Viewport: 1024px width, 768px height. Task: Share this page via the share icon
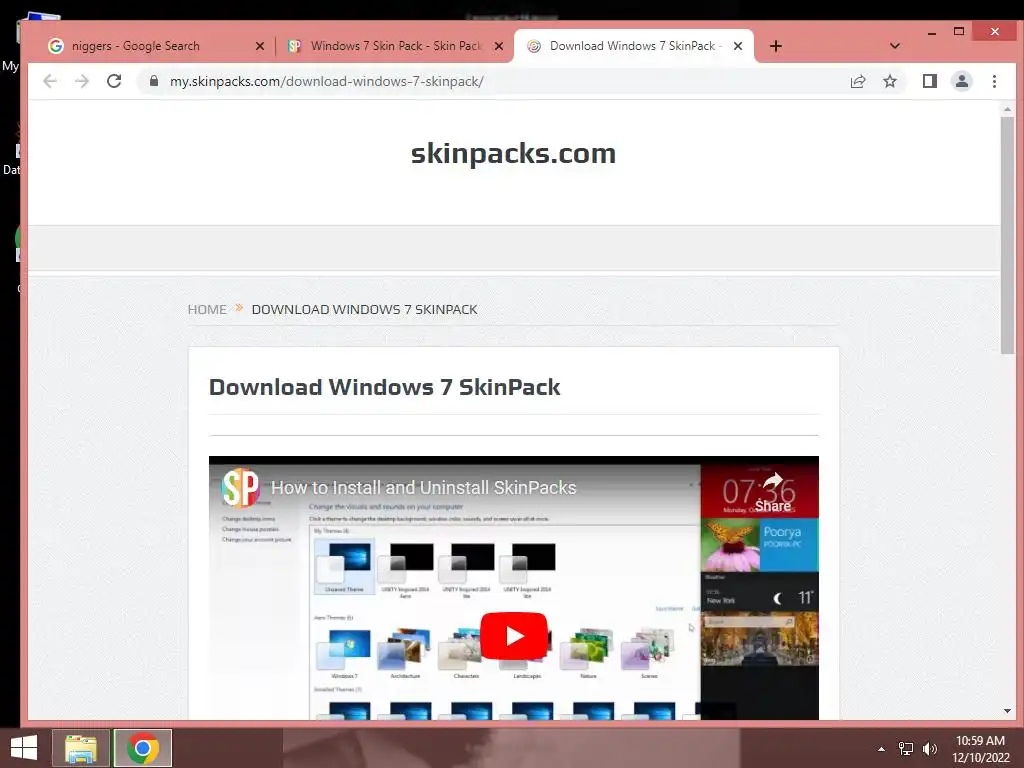pyautogui.click(x=857, y=81)
